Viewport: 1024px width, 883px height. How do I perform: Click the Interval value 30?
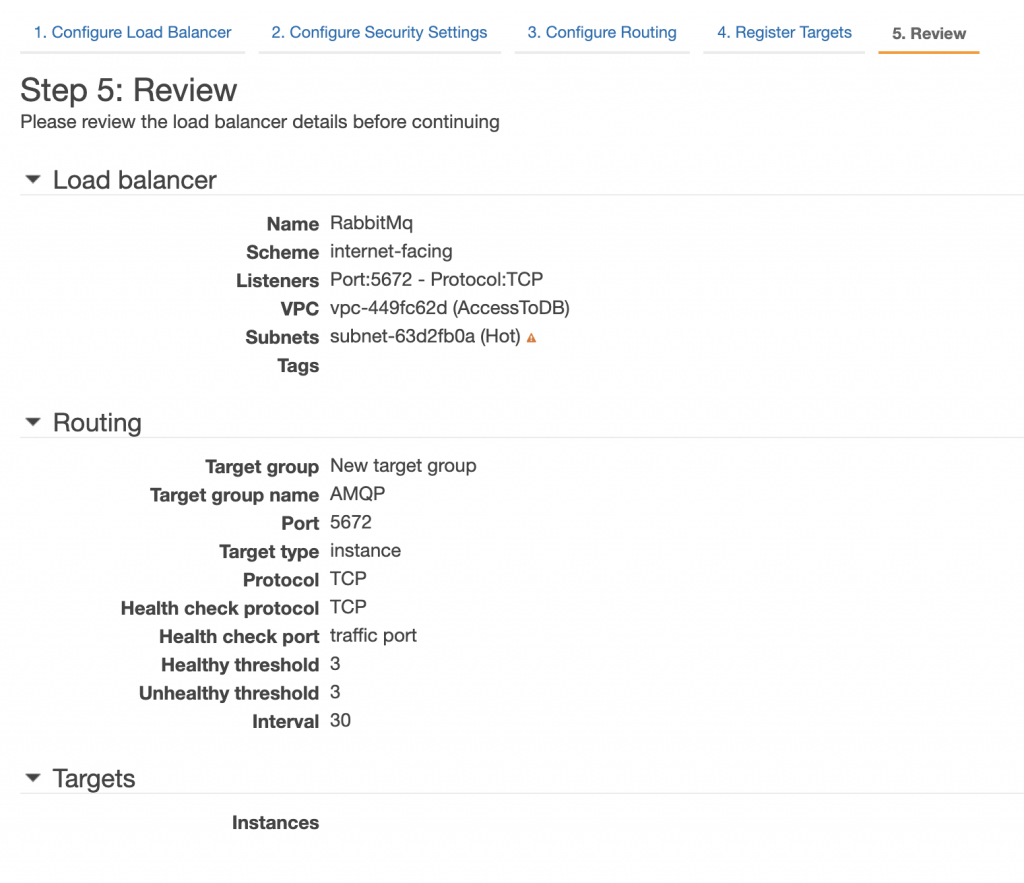[340, 720]
